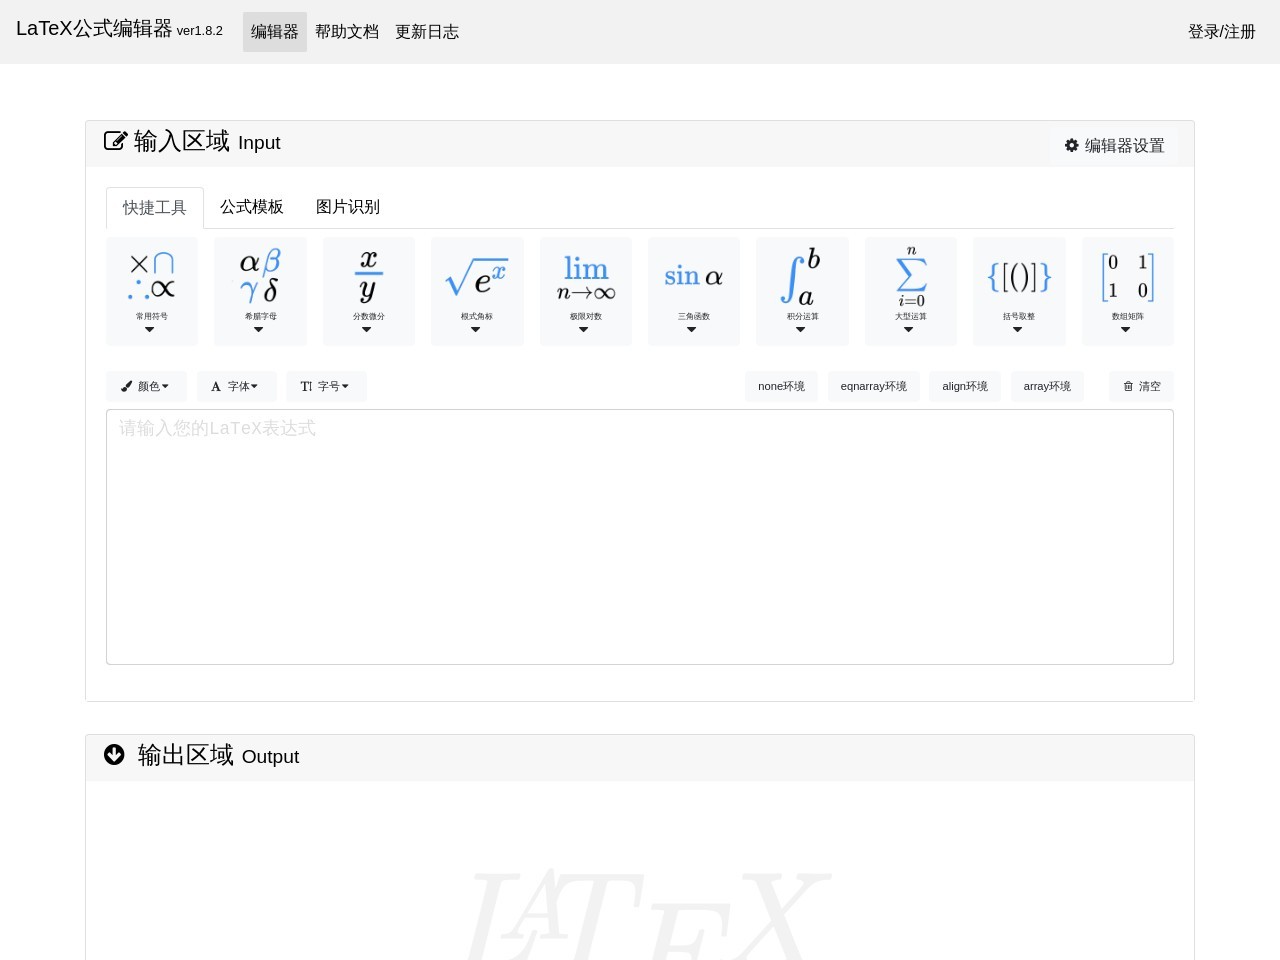Open the summation large operators (大型运算) palette
This screenshot has width=1280, height=960.
[911, 290]
